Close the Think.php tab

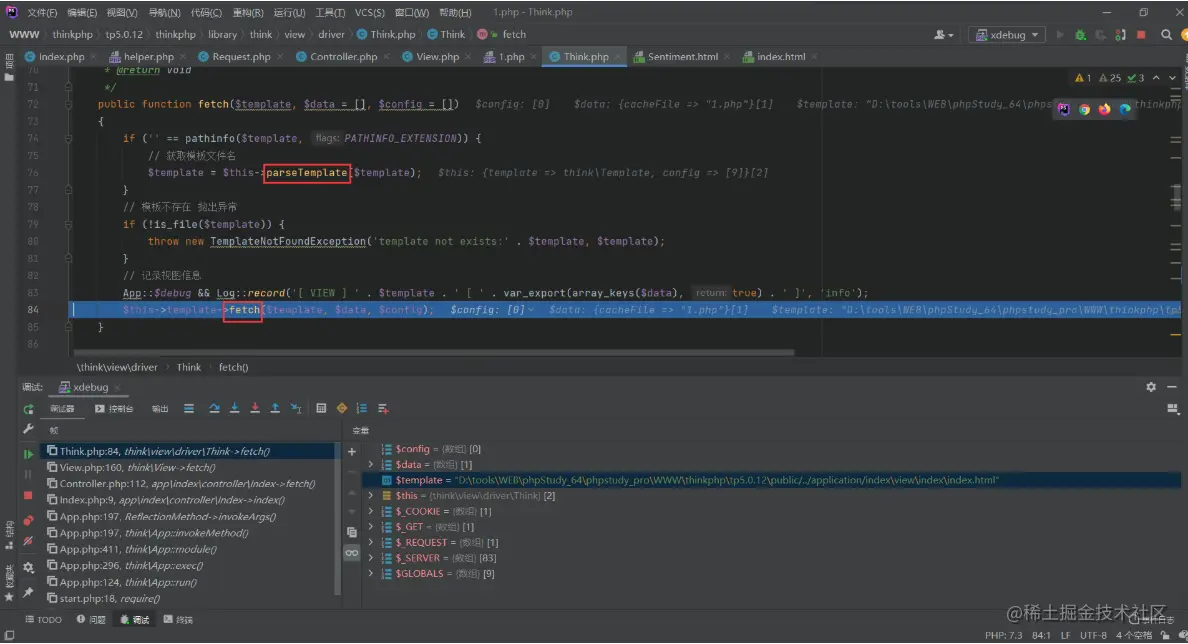tap(618, 57)
